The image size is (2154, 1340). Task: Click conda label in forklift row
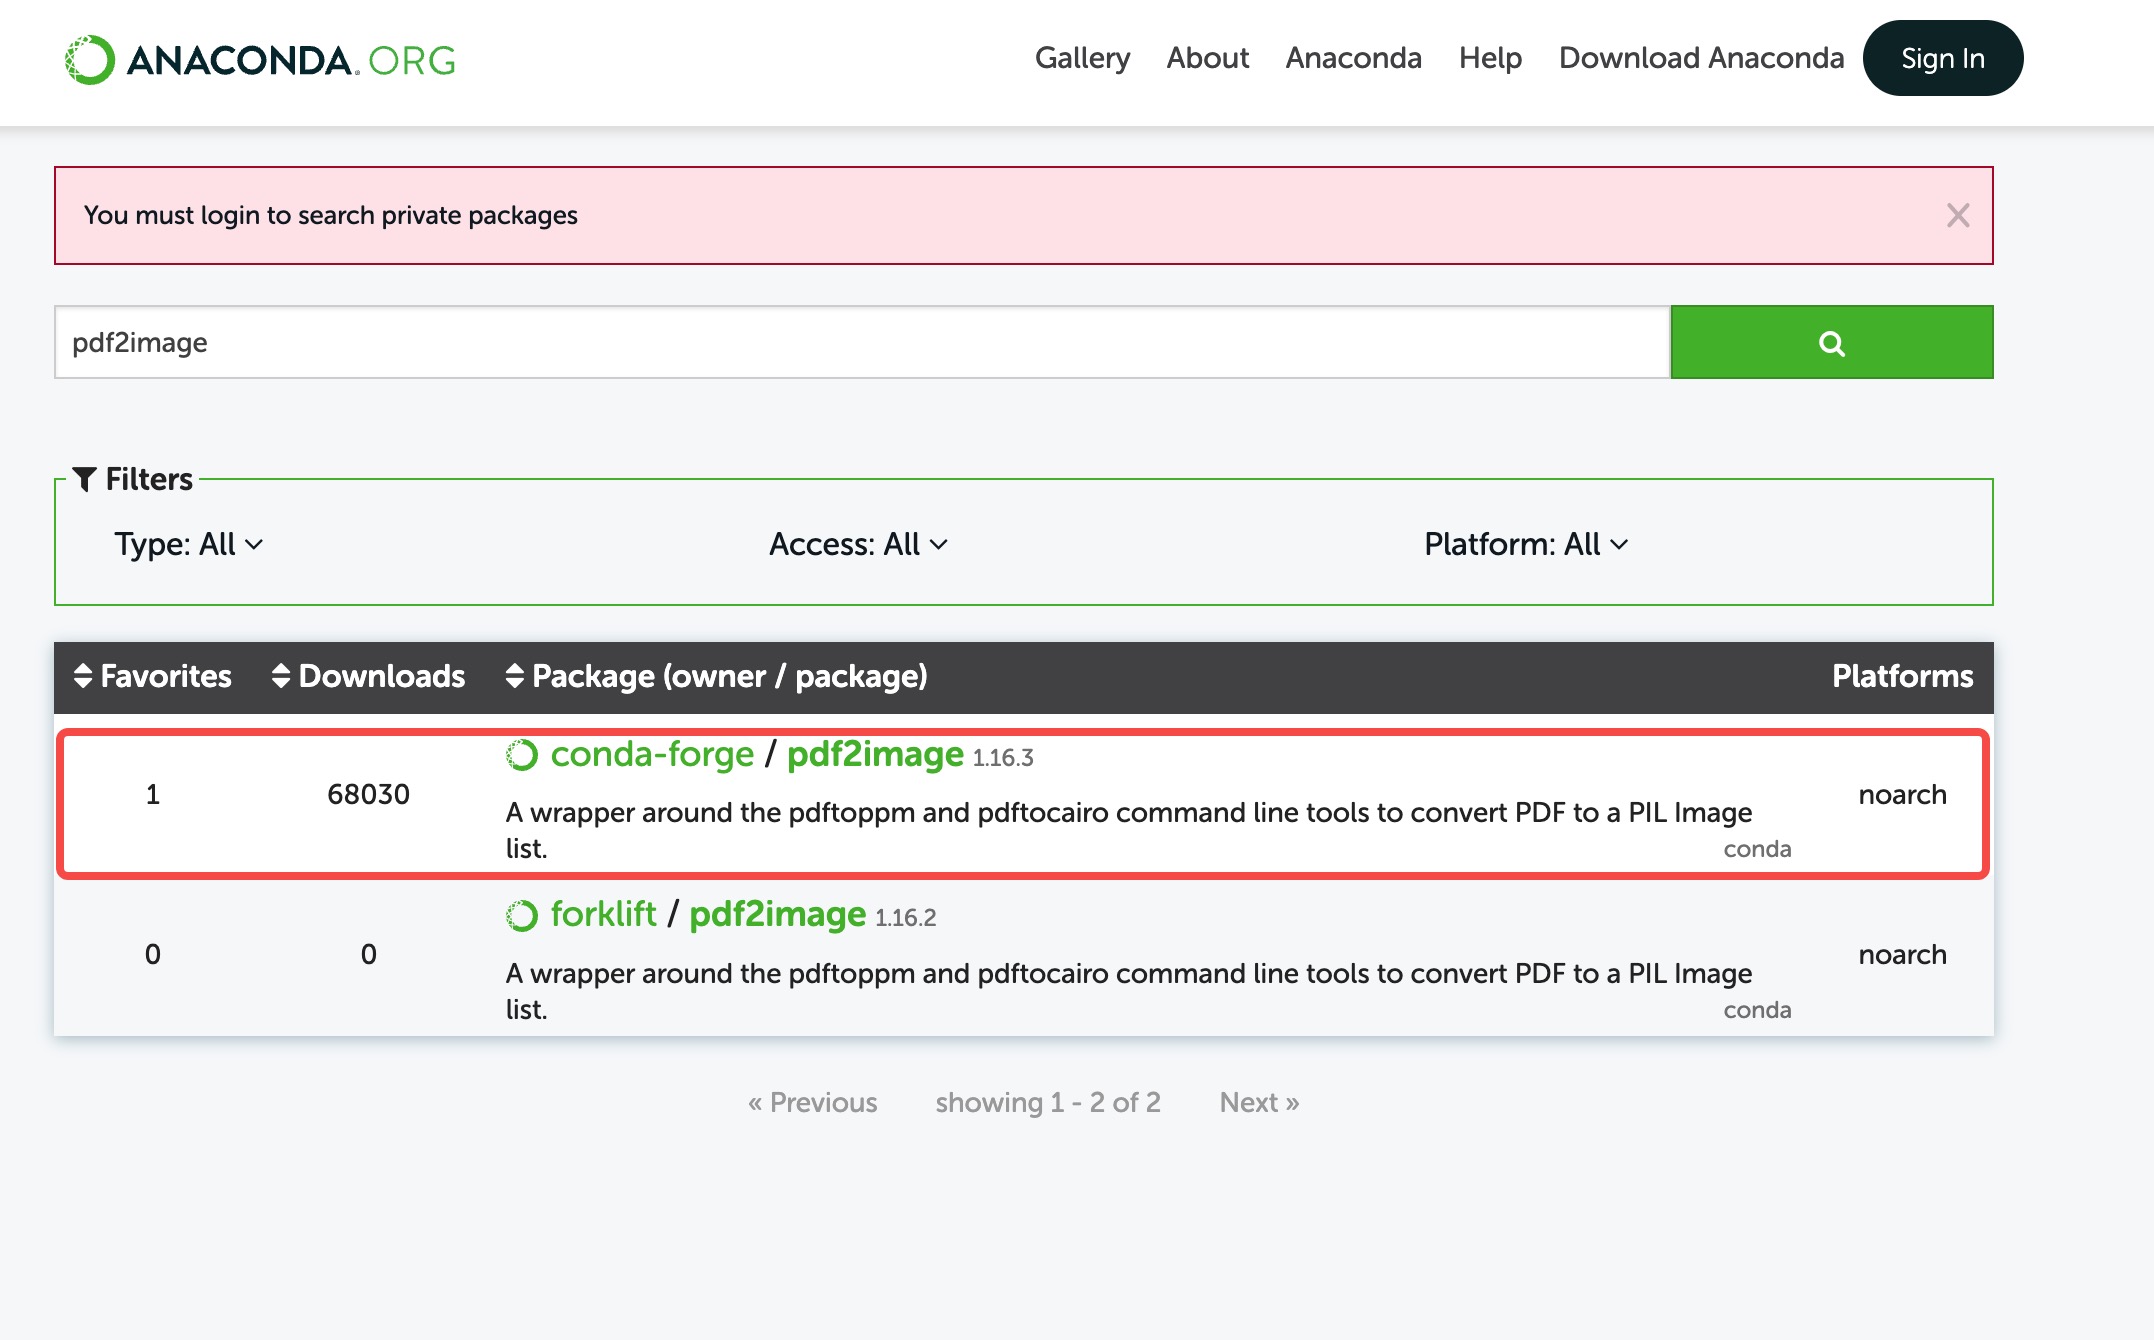[x=1757, y=1010]
